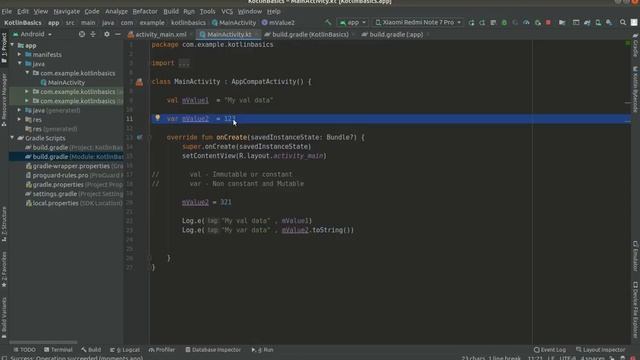Open Project panel settings gear
Image resolution: width=640 pixels, height=360 pixels.
pos(107,34)
